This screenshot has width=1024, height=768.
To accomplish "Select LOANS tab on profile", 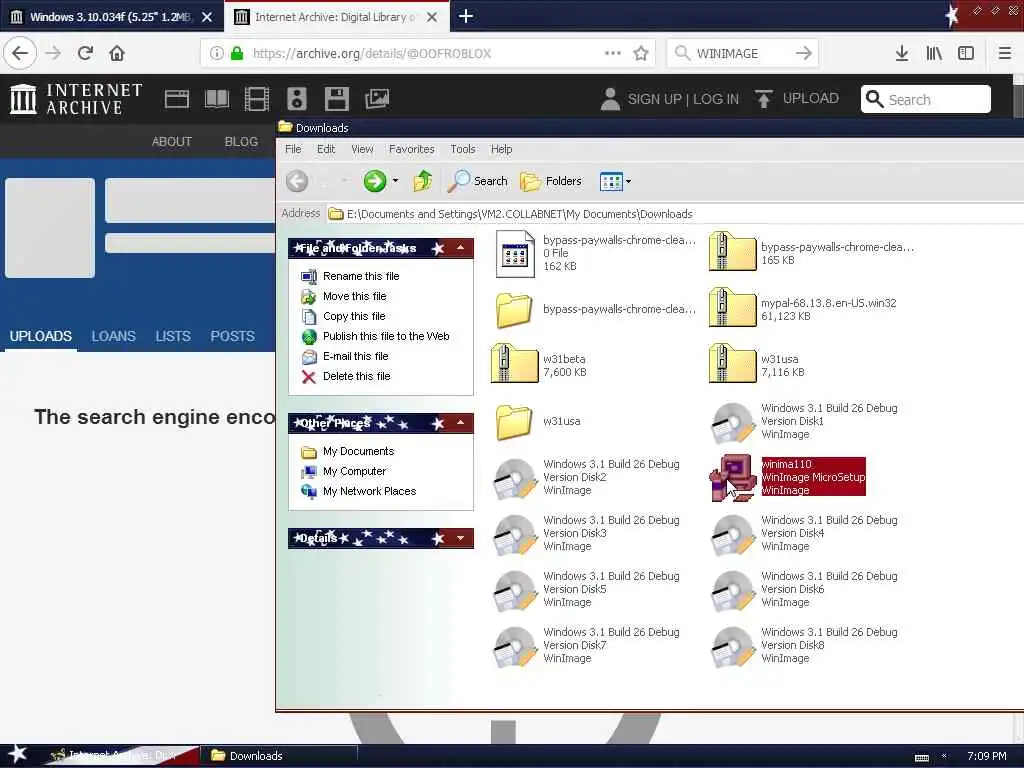I will pyautogui.click(x=114, y=336).
